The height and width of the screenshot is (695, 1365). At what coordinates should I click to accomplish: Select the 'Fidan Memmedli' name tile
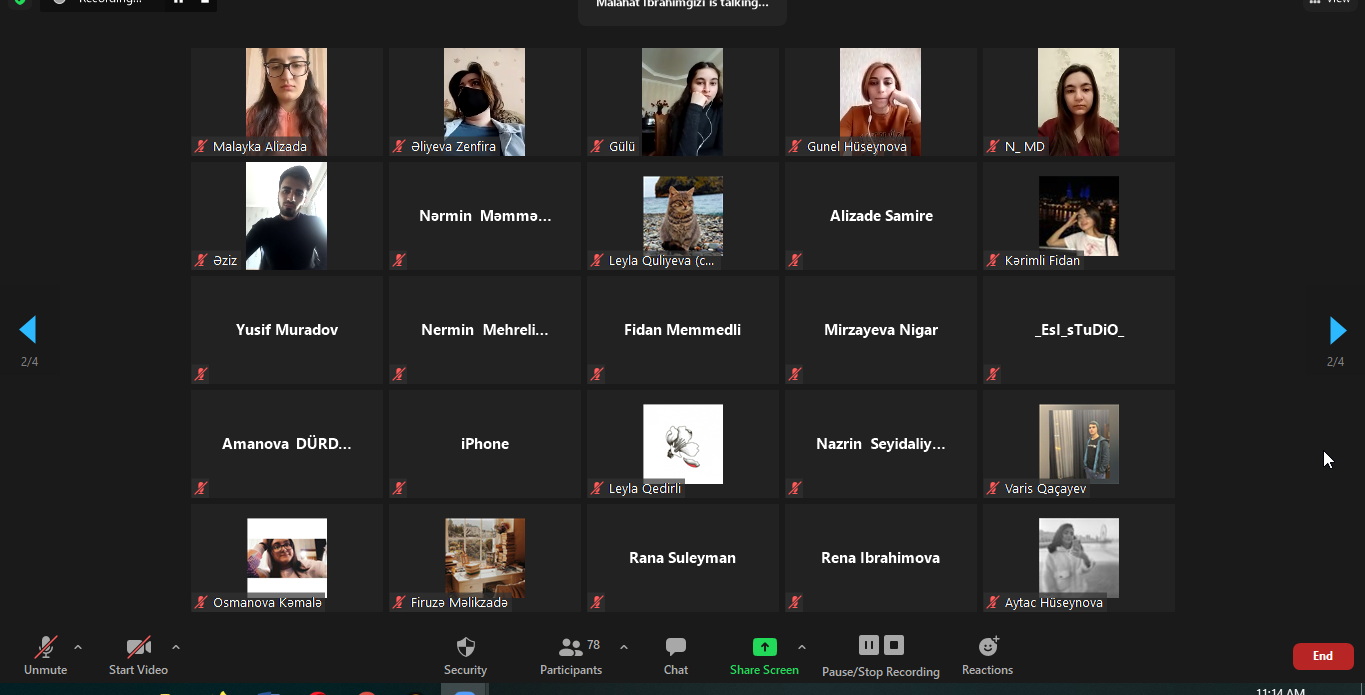[x=683, y=330]
